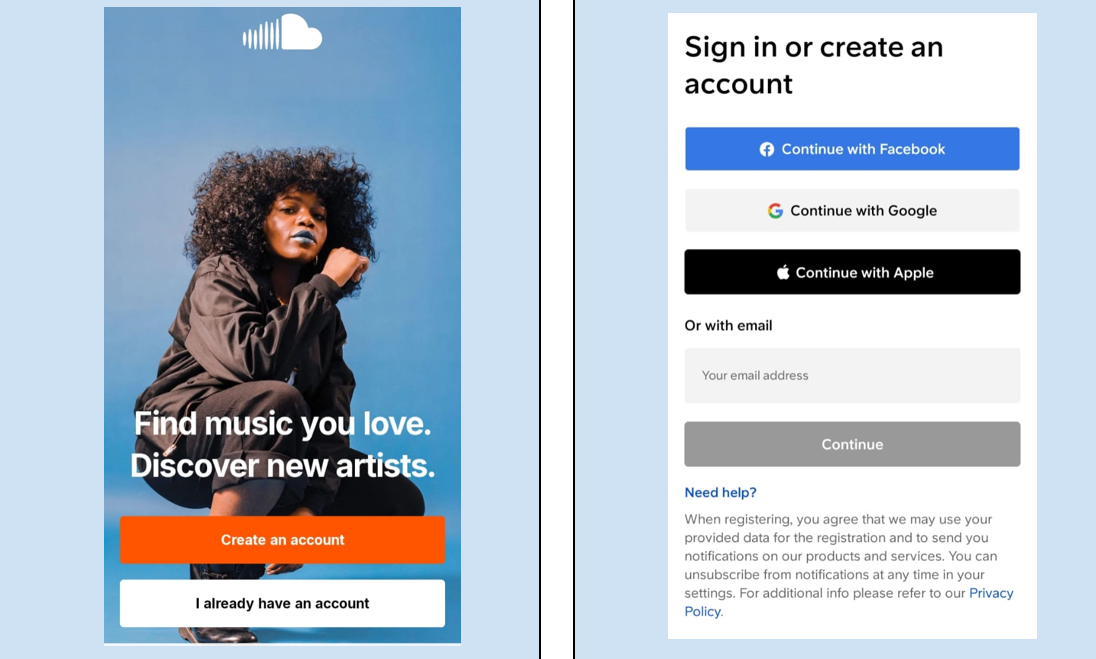Viewport: 1096px width, 659px height.
Task: Click the Or with email label
Action: 728,325
